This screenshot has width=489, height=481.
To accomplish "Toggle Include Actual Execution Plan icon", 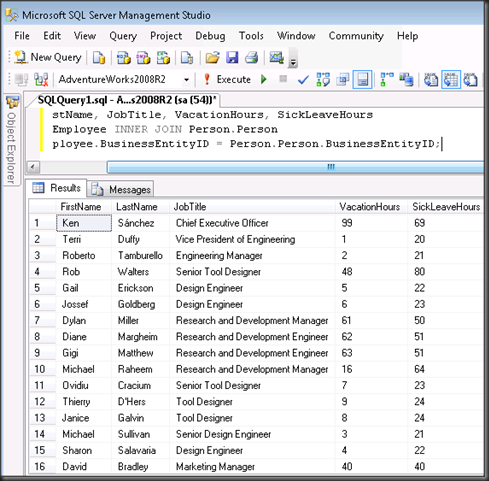I will pyautogui.click(x=387, y=79).
